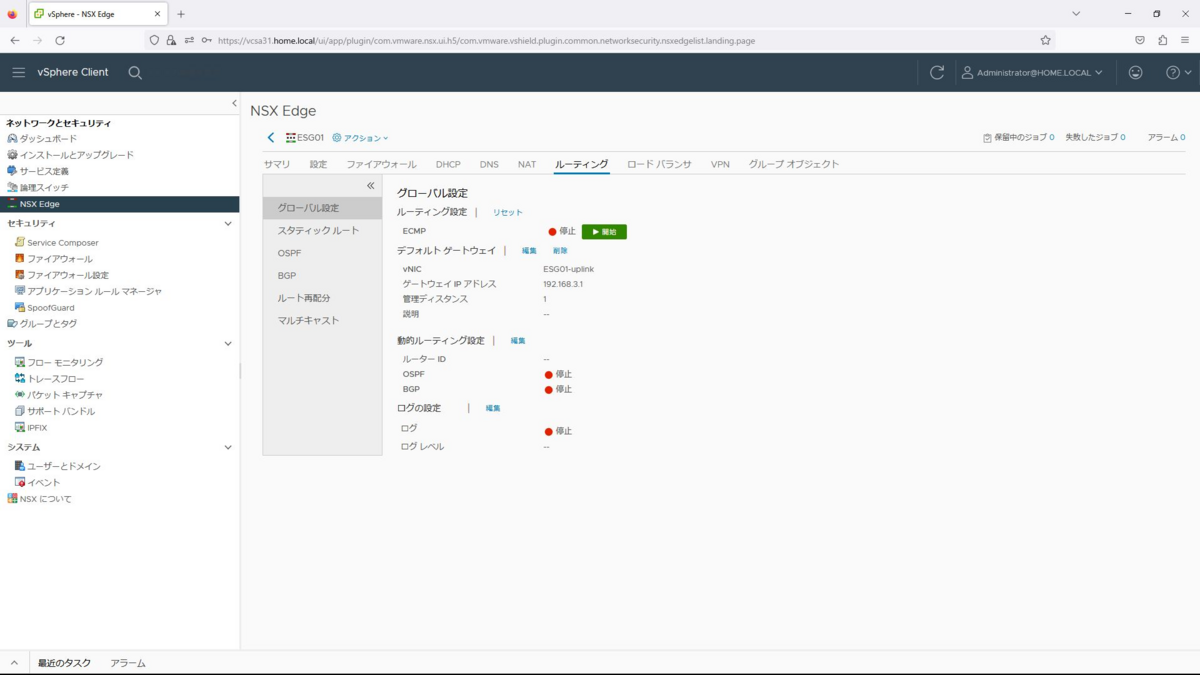1200x675 pixels.
Task: Open サービス定義 in the sidebar
Action: [x=44, y=171]
